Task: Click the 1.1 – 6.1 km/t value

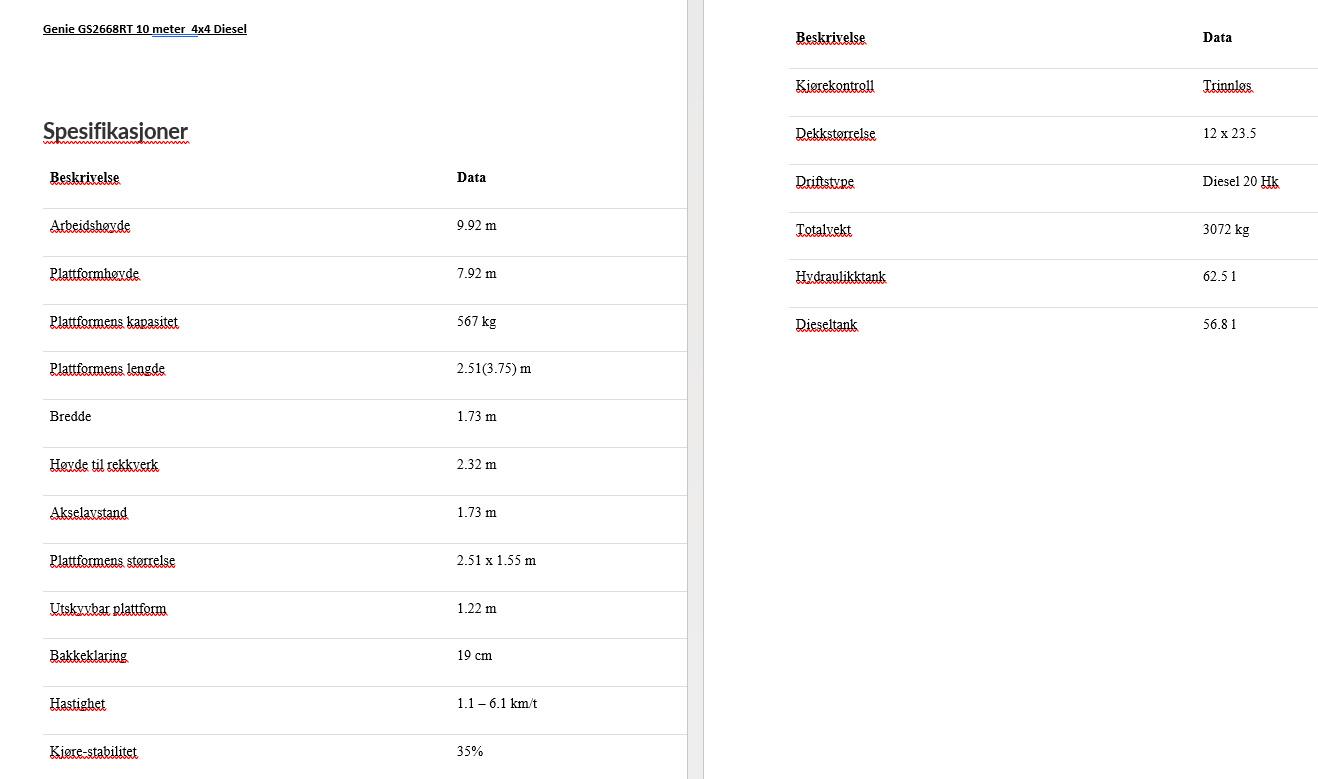Action: 496,704
